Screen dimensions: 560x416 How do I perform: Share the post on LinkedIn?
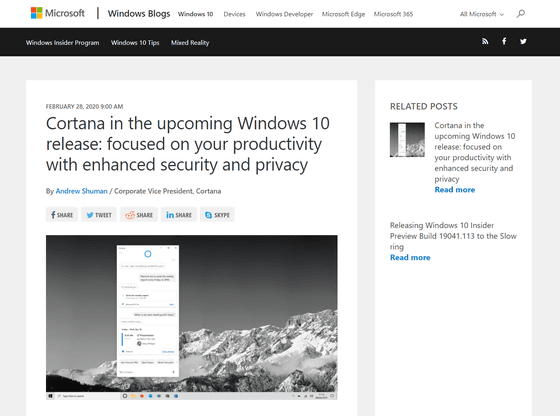click(179, 215)
